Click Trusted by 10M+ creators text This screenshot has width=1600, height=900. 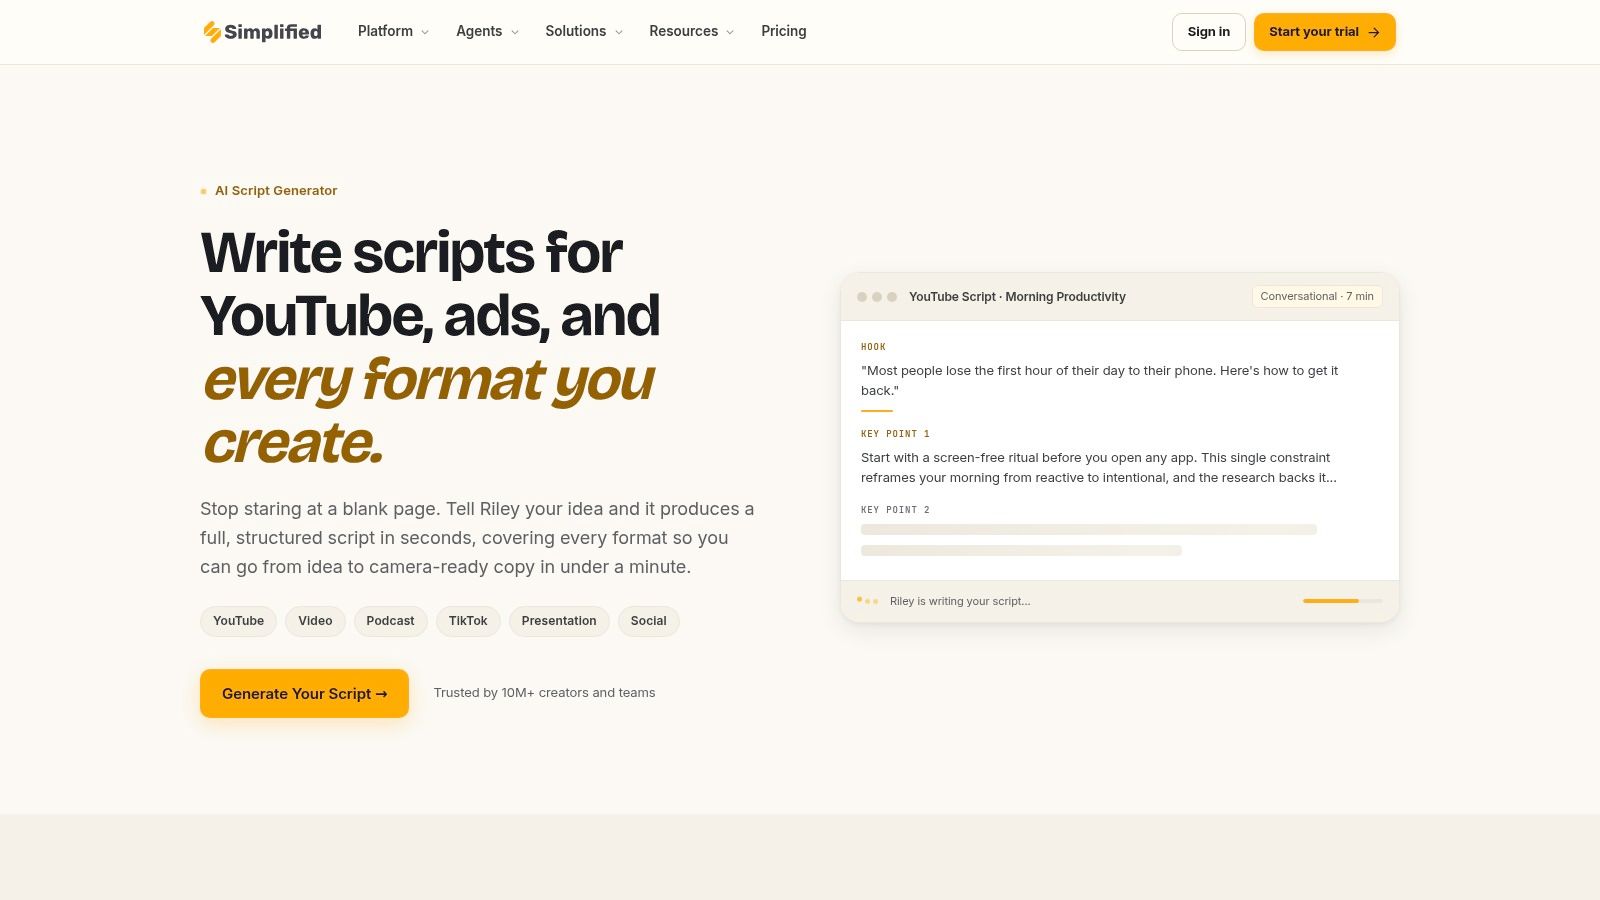coord(544,693)
